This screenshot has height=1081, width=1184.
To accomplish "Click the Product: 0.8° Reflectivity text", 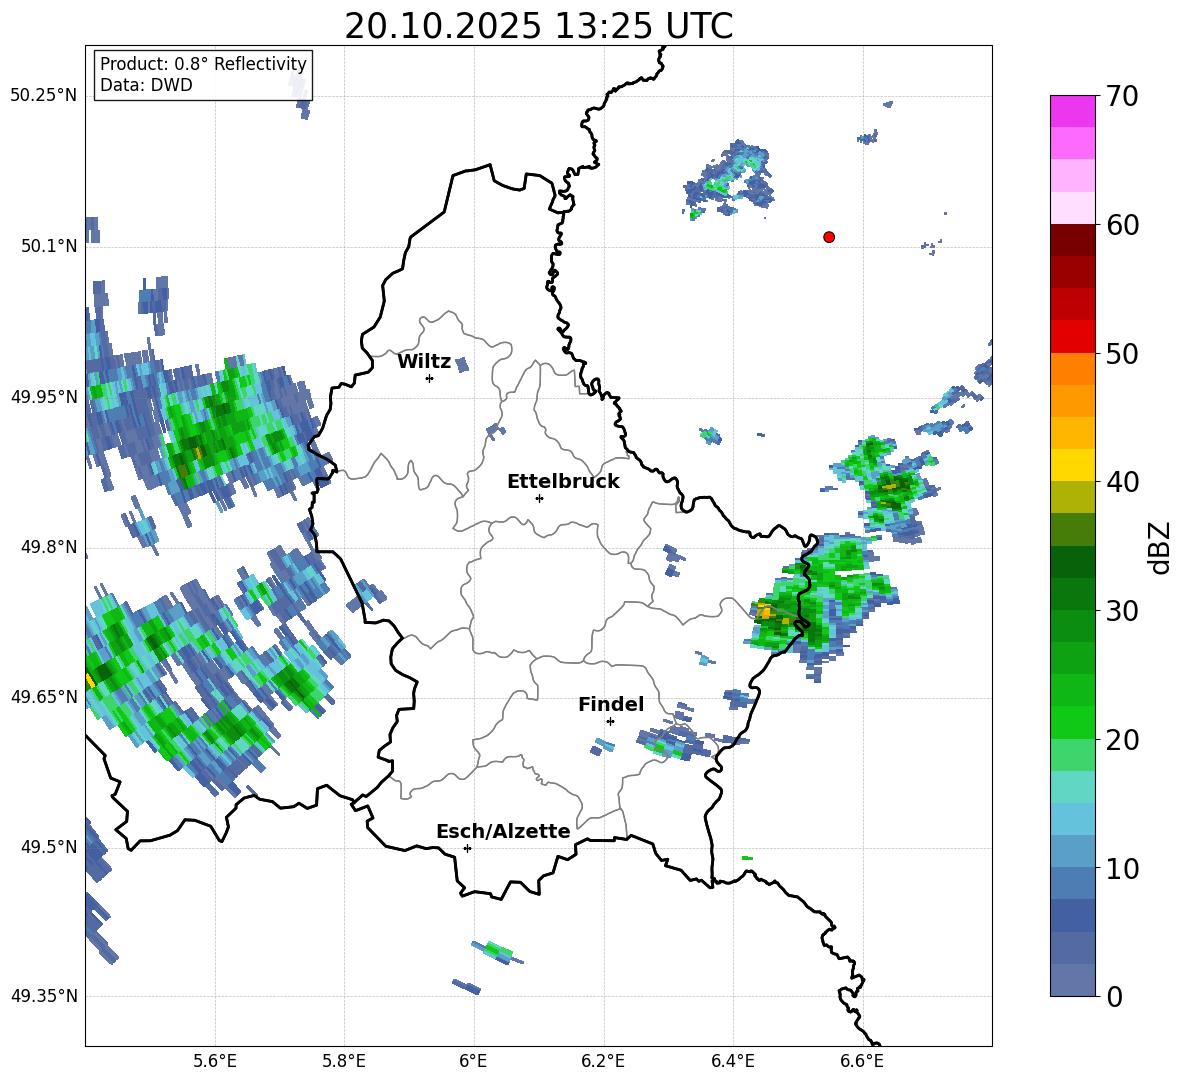I will point(203,64).
